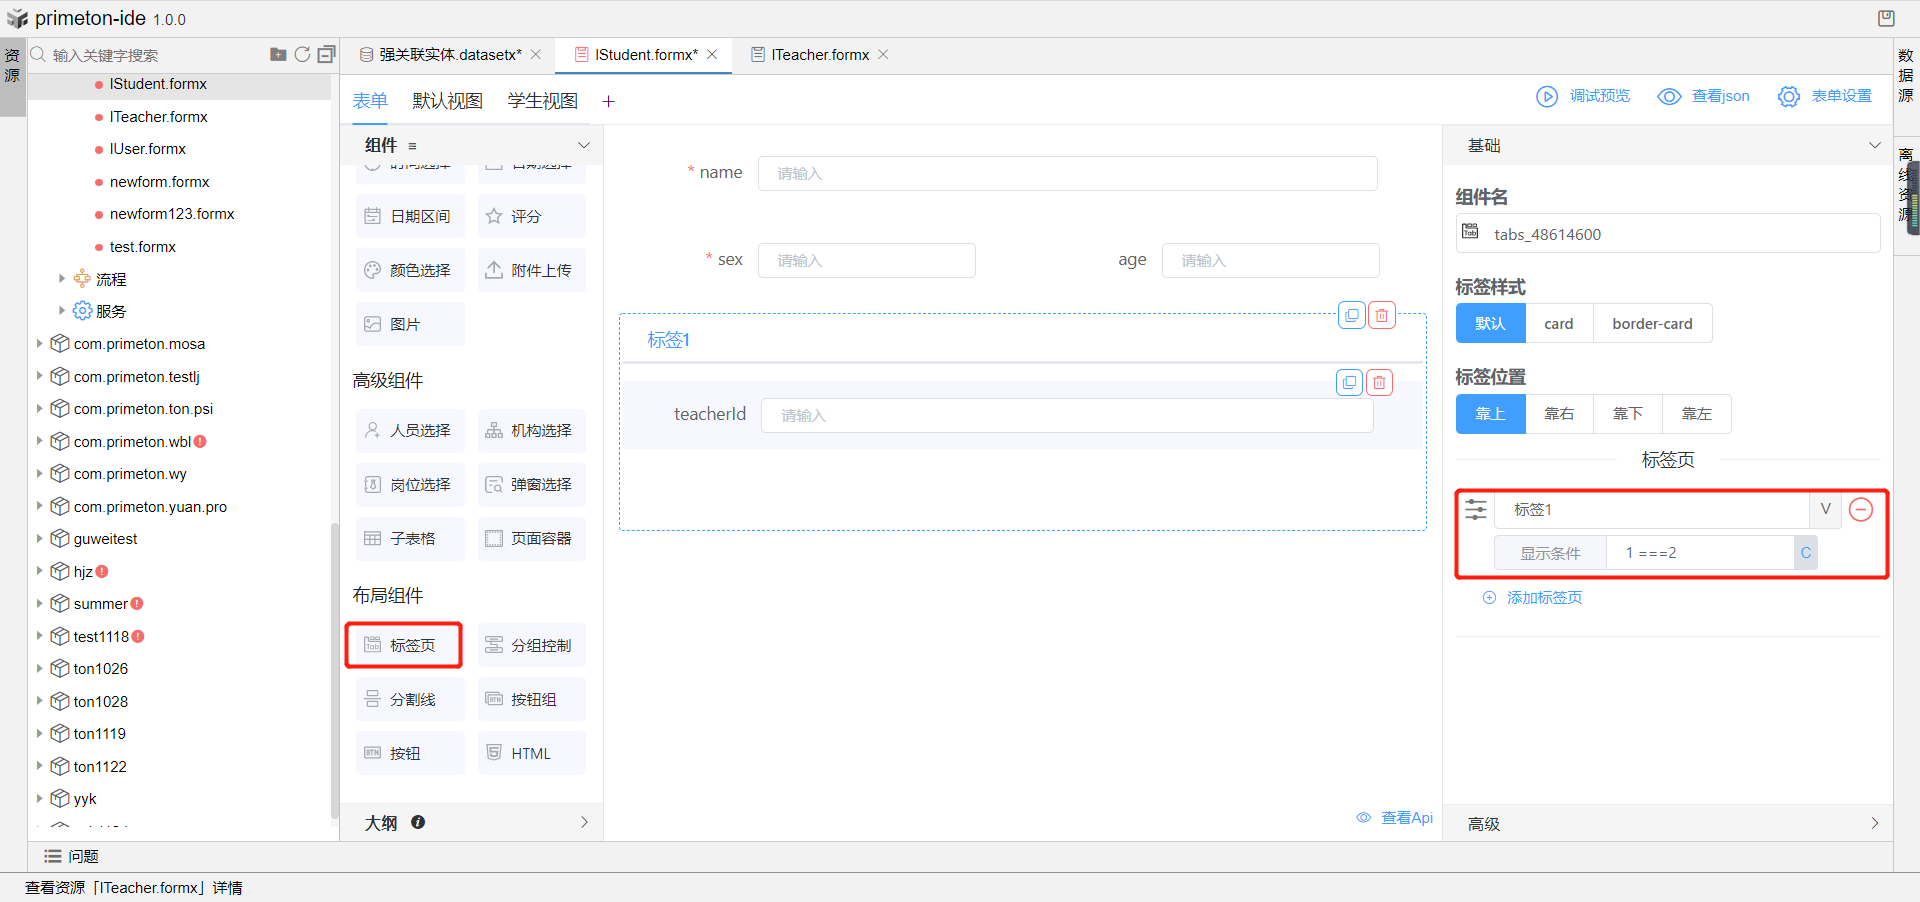Image resolution: width=1920 pixels, height=902 pixels.
Task: Collapse the 基础 properties section
Action: [x=1874, y=145]
